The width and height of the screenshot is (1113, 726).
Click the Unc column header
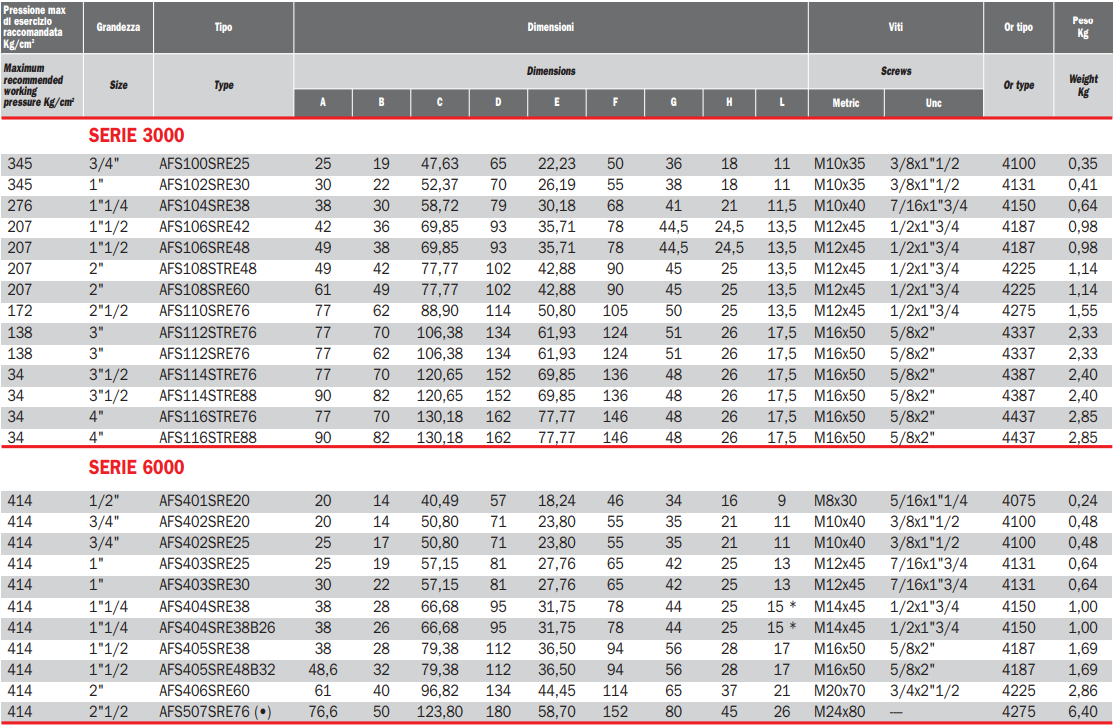click(x=933, y=103)
